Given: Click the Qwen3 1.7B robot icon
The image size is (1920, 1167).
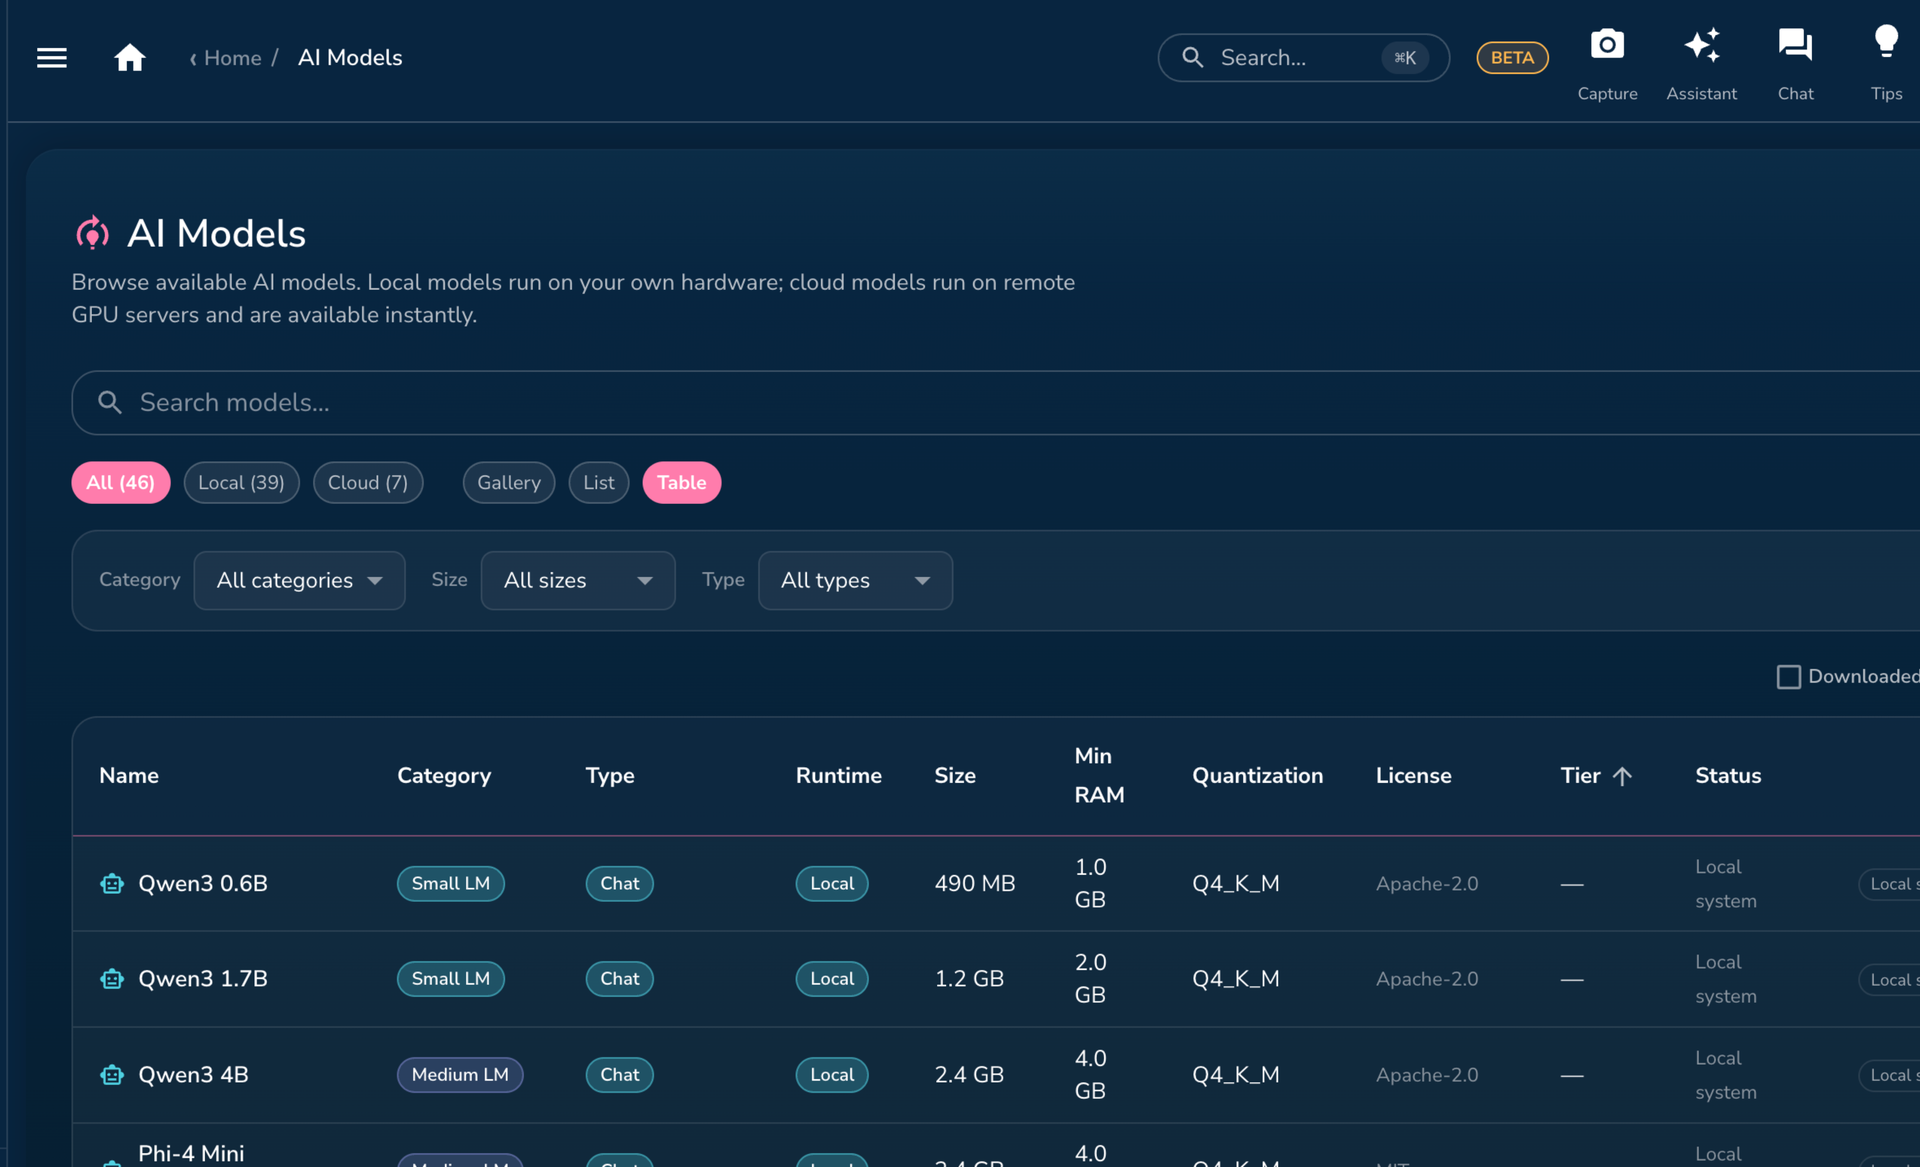Looking at the screenshot, I should pos(112,979).
